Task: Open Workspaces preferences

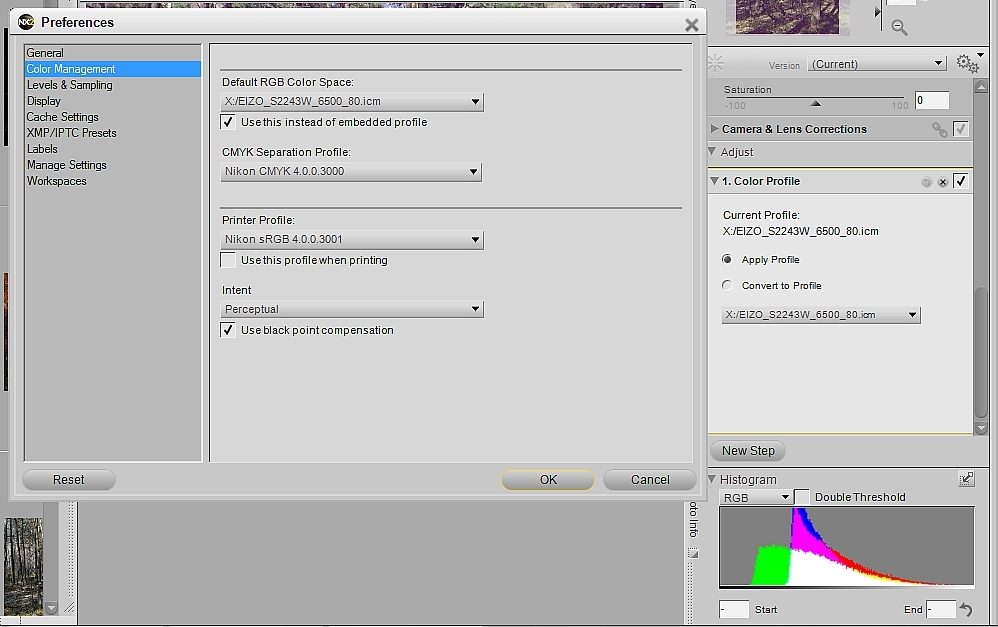Action: (x=113, y=180)
